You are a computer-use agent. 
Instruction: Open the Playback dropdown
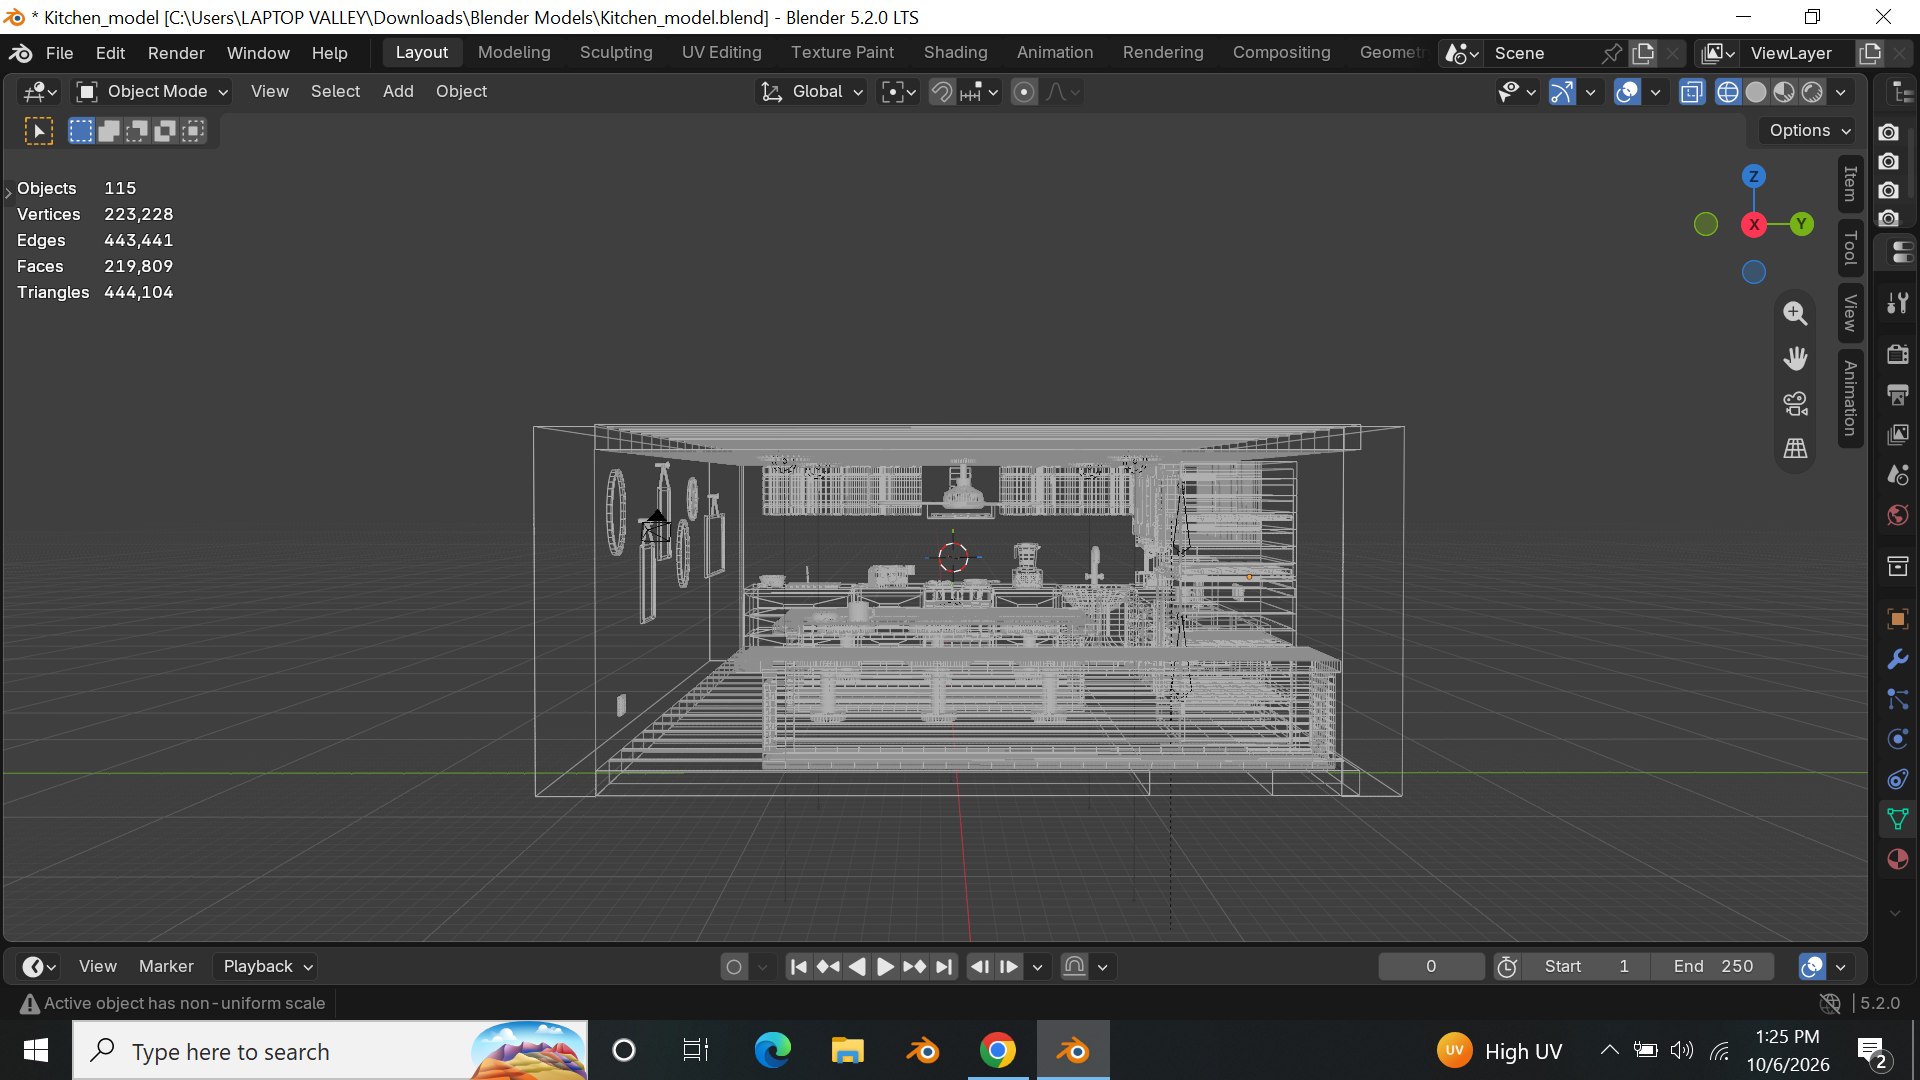(x=268, y=967)
